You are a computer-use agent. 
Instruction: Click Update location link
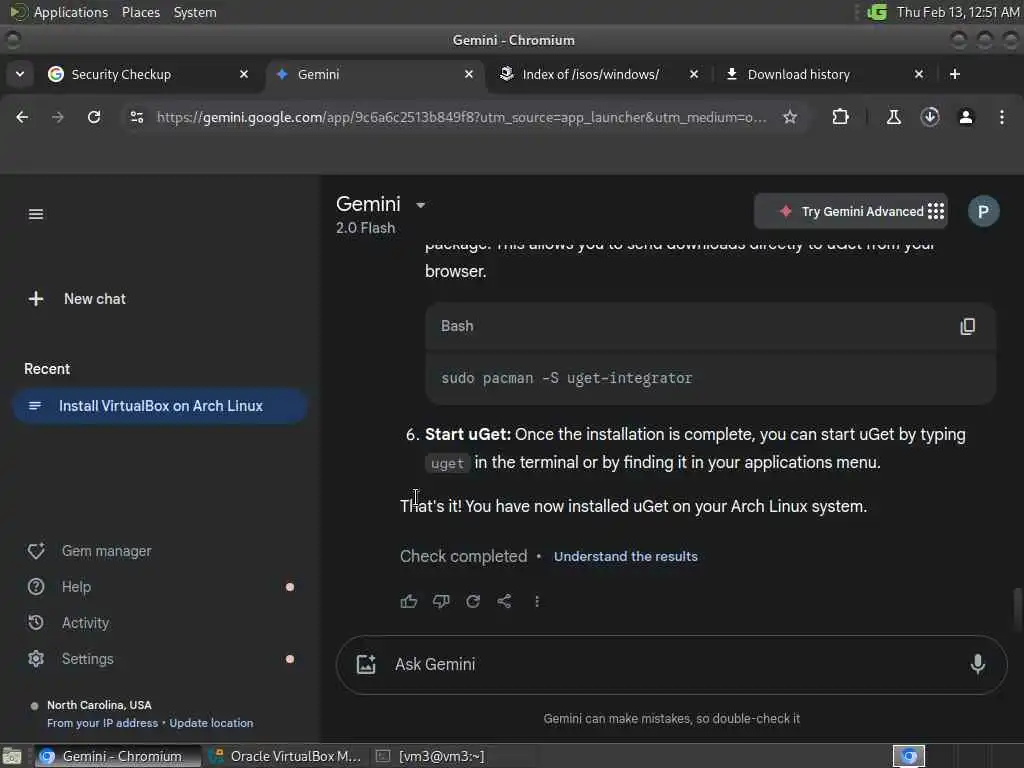[x=211, y=723]
